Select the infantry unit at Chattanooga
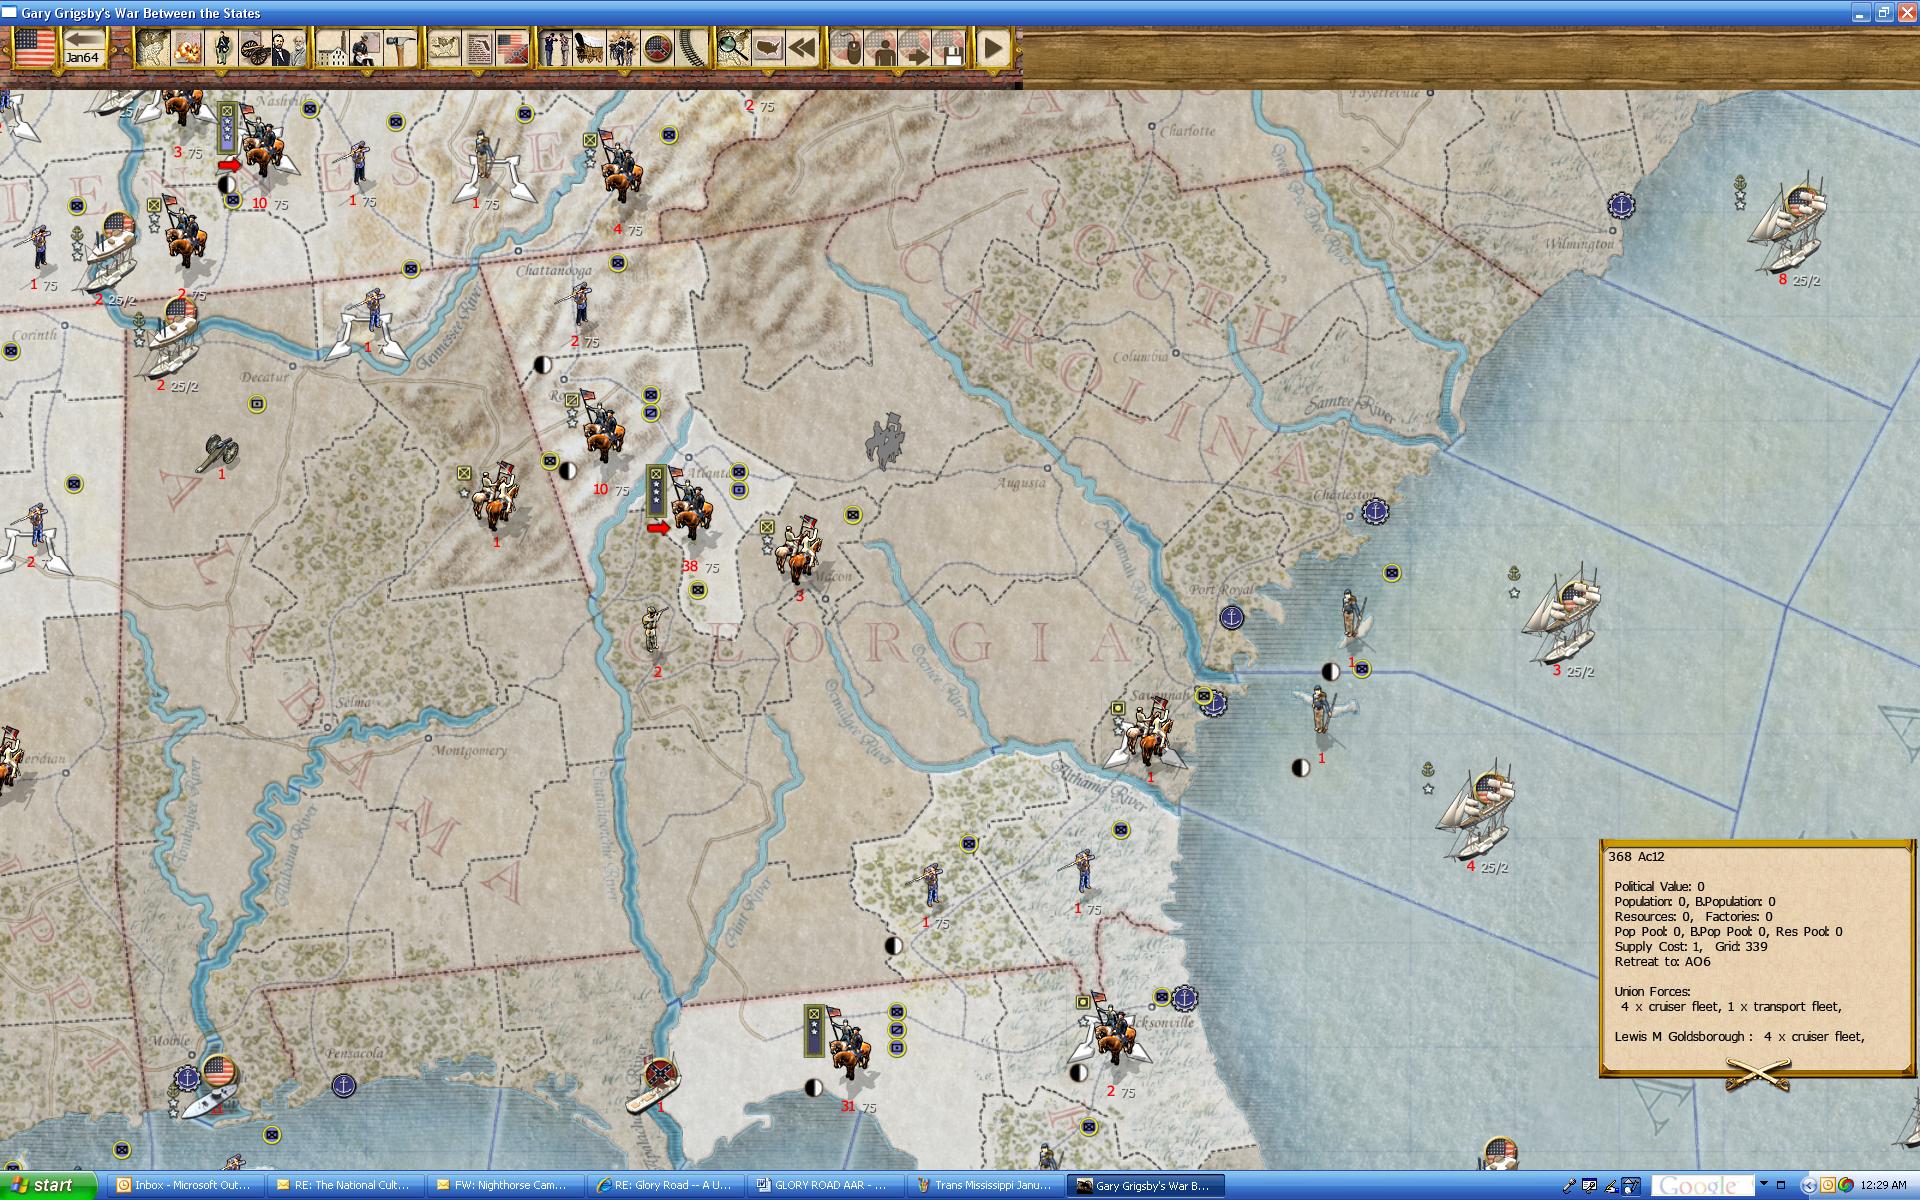 579,305
